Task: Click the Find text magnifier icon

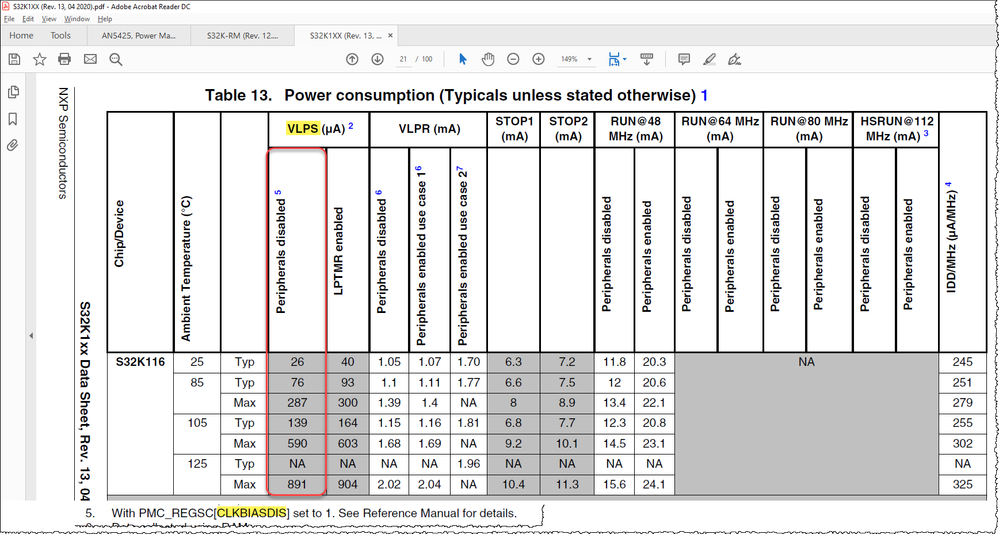Action: click(115, 59)
